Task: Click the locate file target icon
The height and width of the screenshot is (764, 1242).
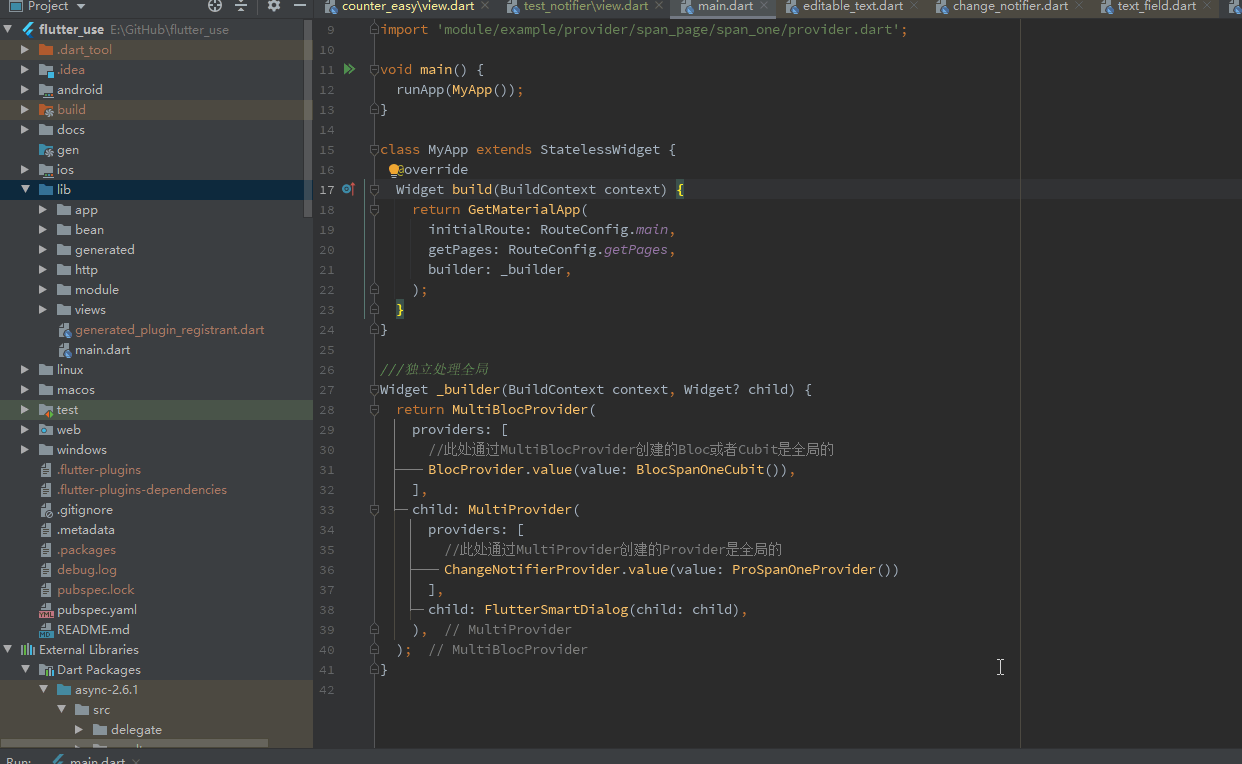Action: (x=215, y=6)
